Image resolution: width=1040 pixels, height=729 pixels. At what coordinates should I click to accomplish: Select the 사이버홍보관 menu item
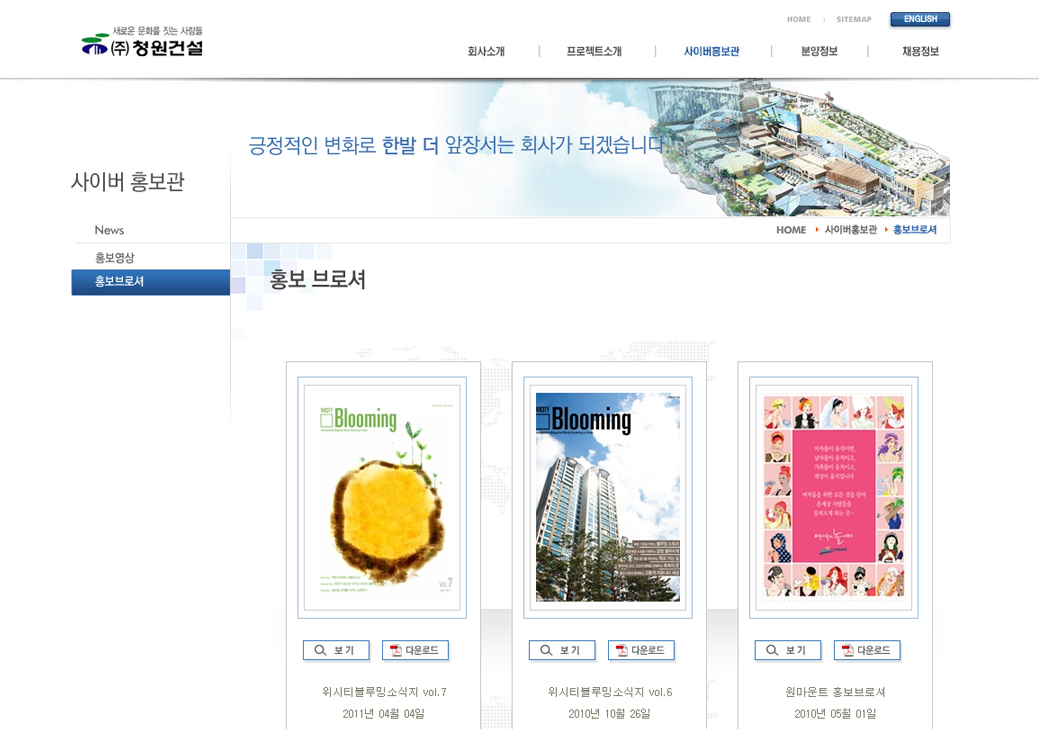tap(711, 52)
